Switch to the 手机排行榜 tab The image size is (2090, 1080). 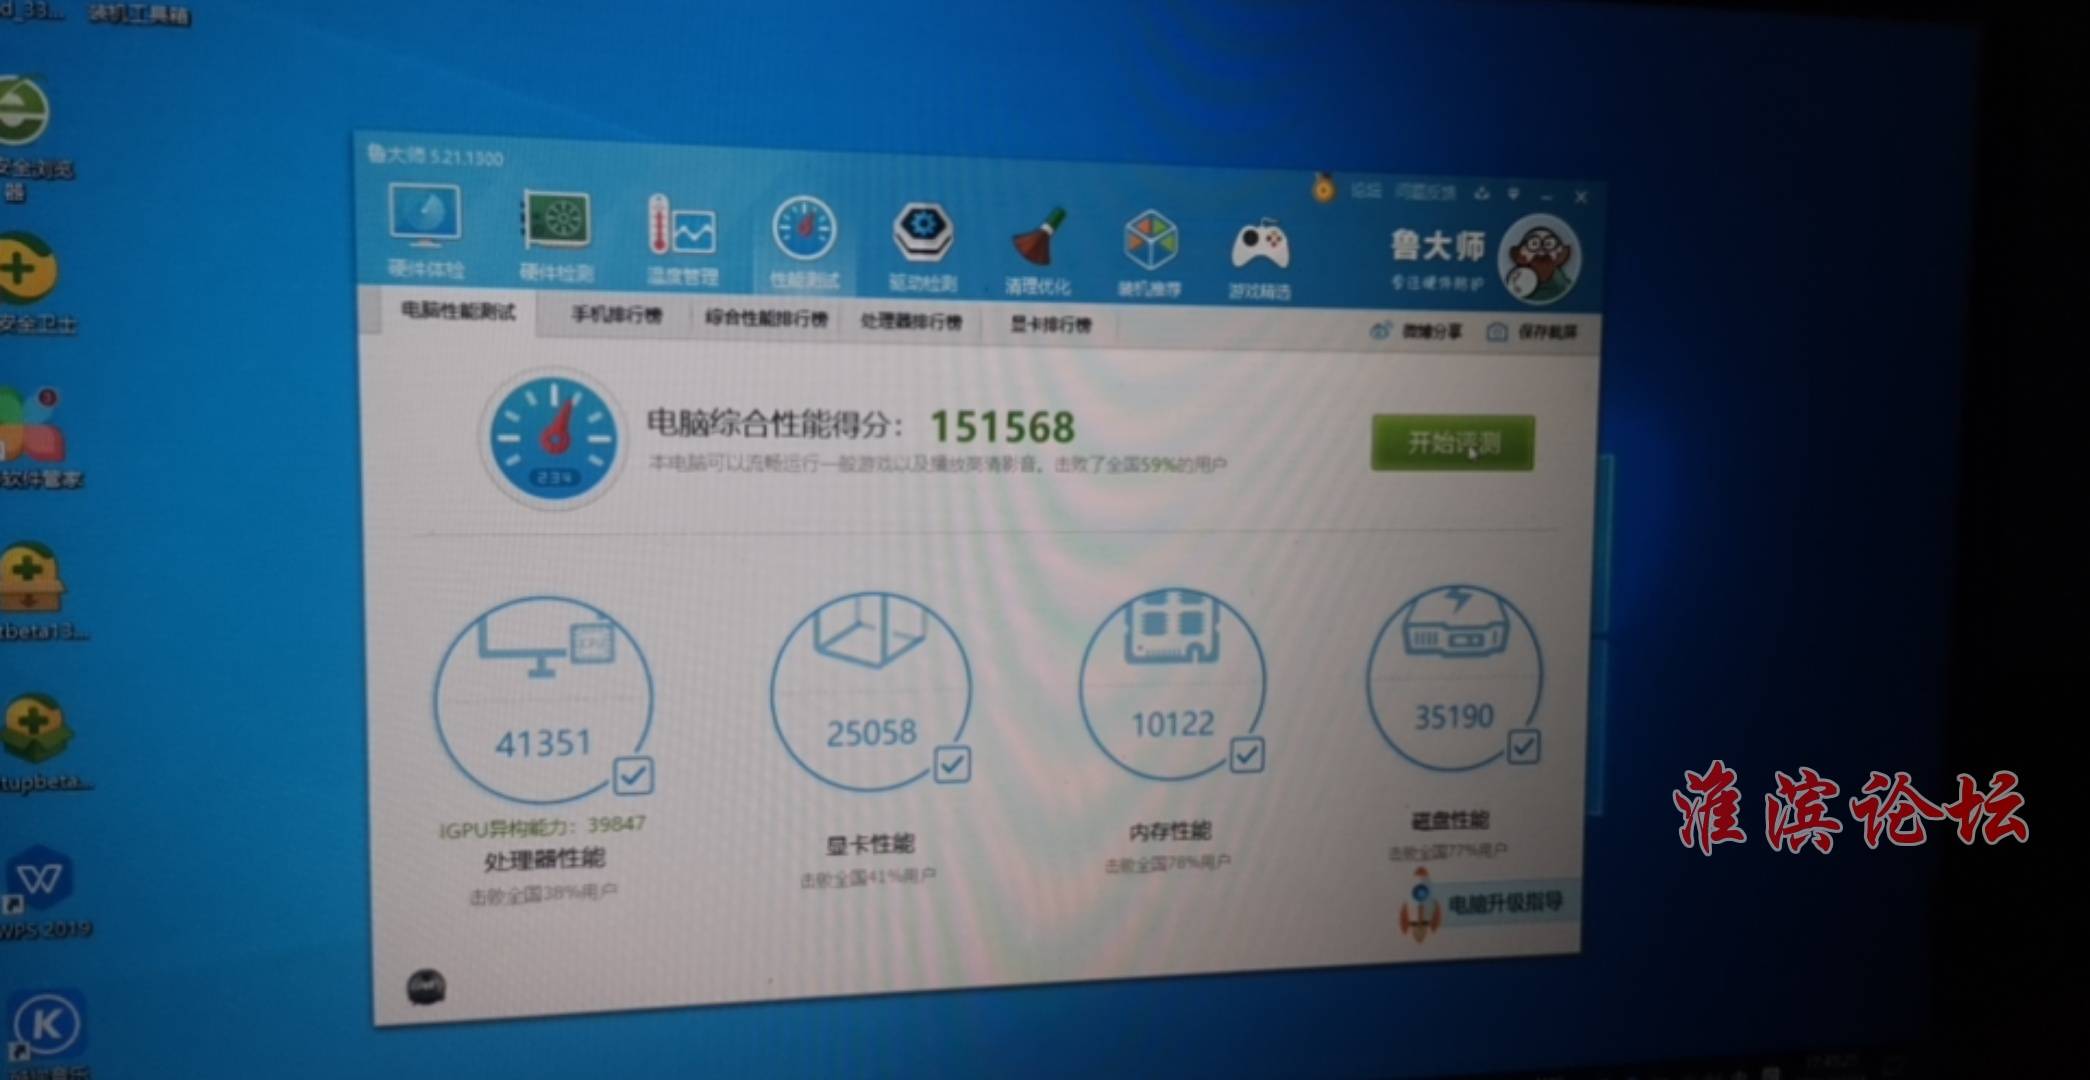point(616,315)
